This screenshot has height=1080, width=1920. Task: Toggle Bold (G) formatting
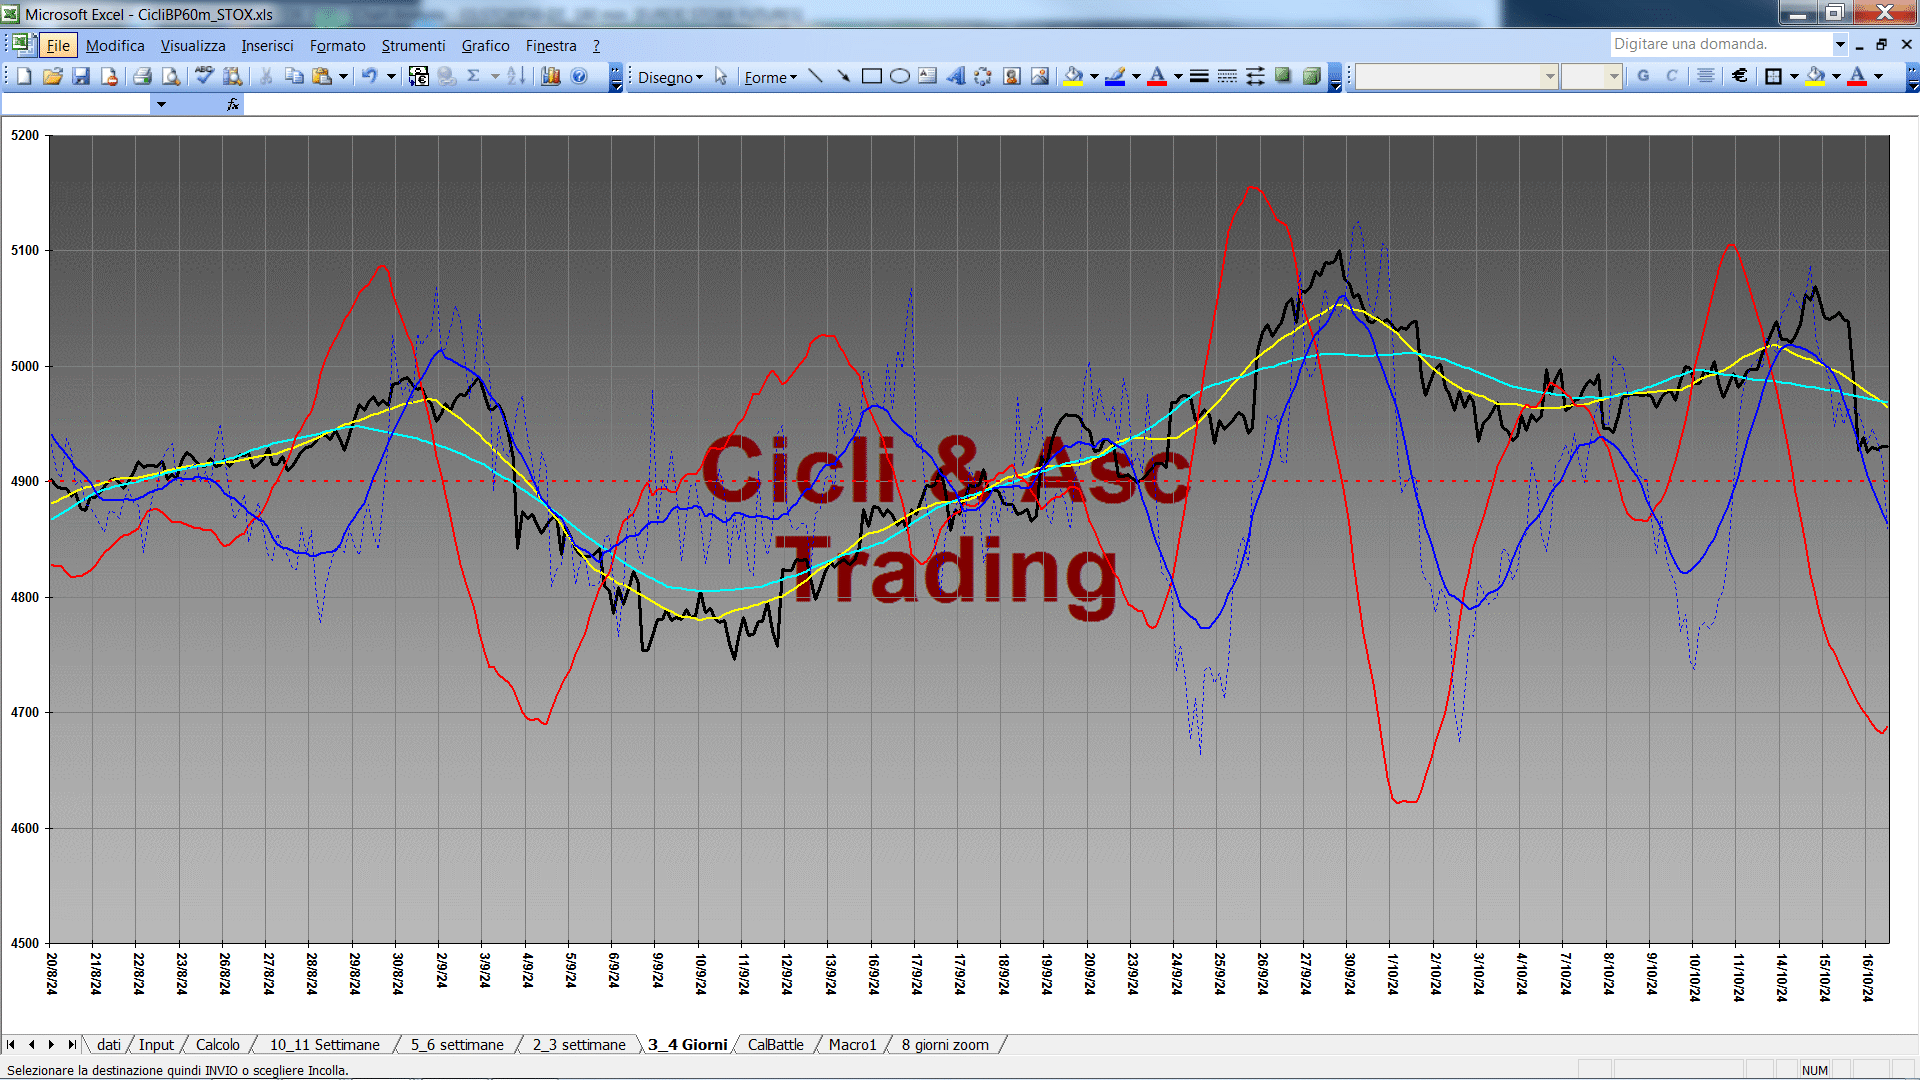click(1643, 76)
